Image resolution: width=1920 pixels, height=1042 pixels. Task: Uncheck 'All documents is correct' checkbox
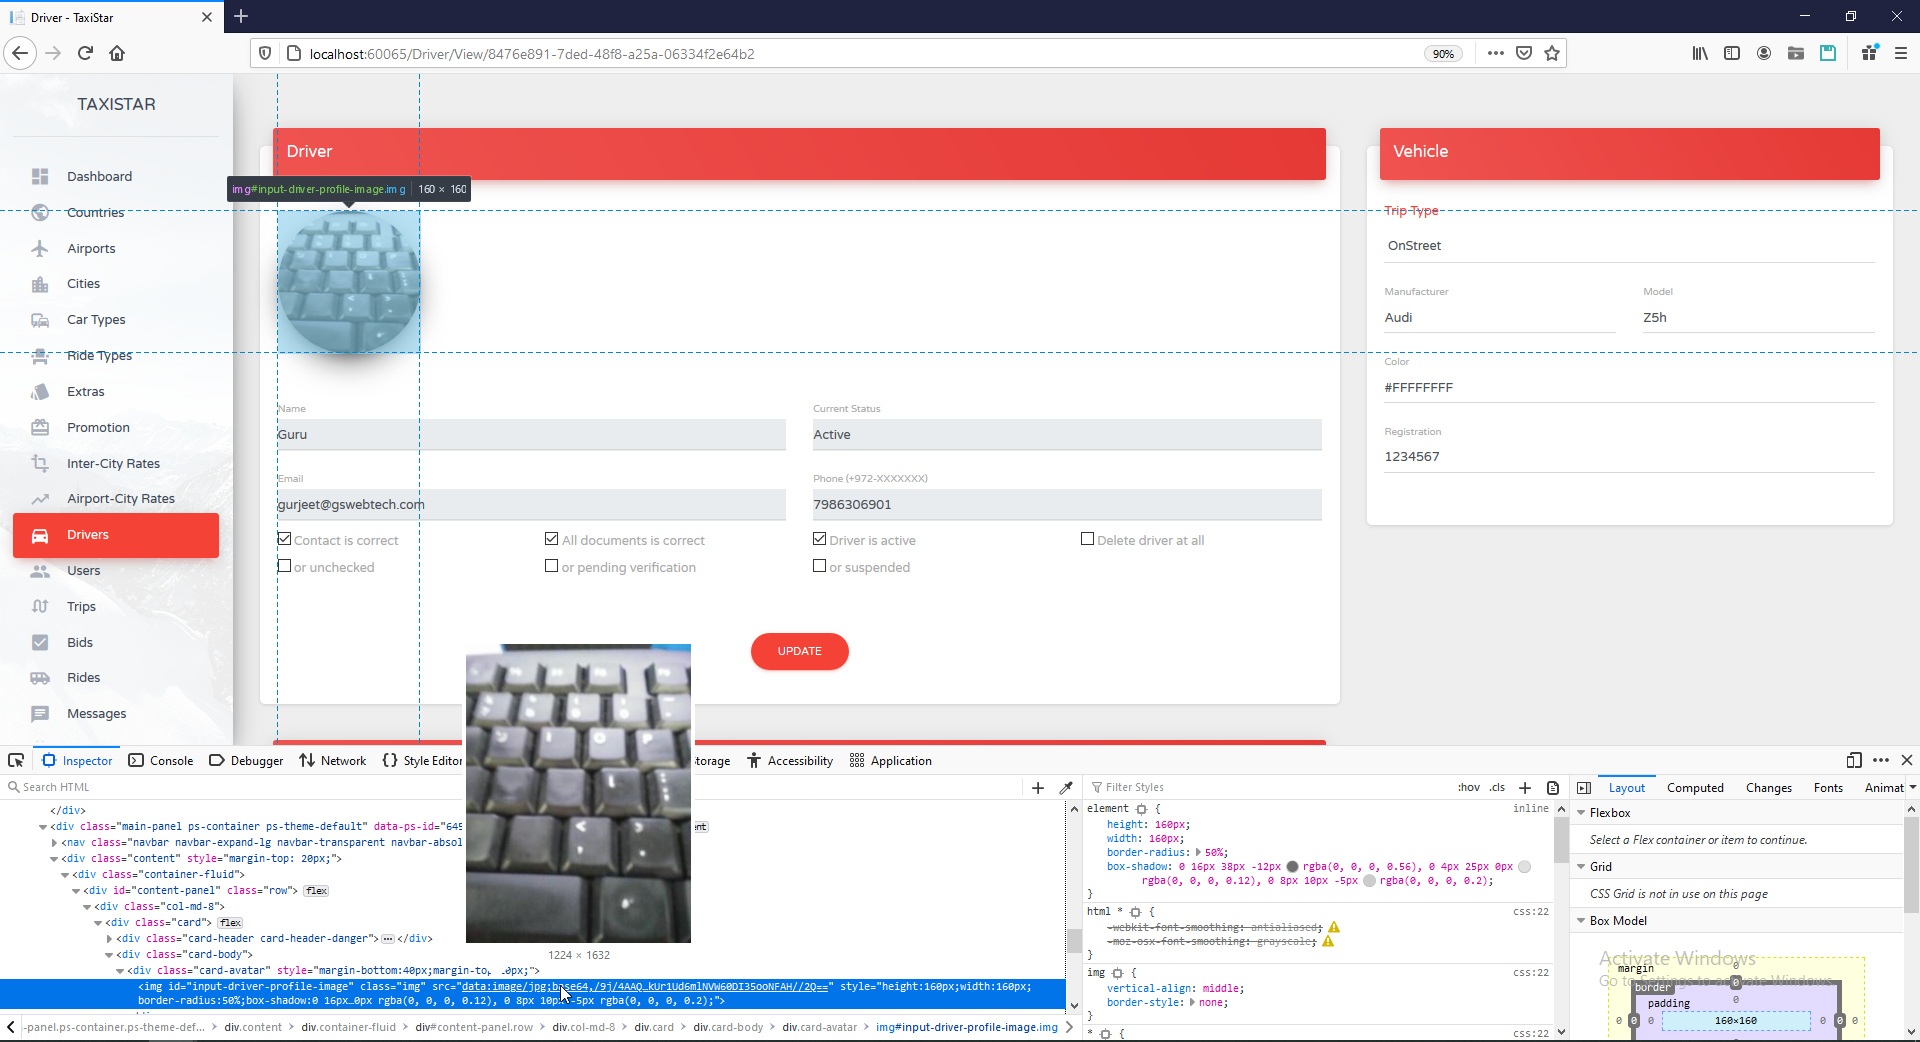coord(552,539)
